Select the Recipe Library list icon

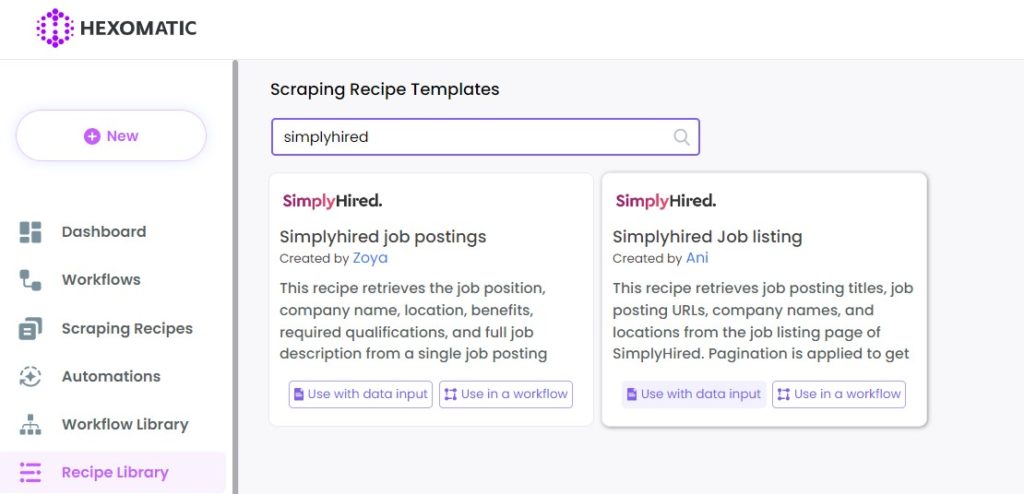30,472
